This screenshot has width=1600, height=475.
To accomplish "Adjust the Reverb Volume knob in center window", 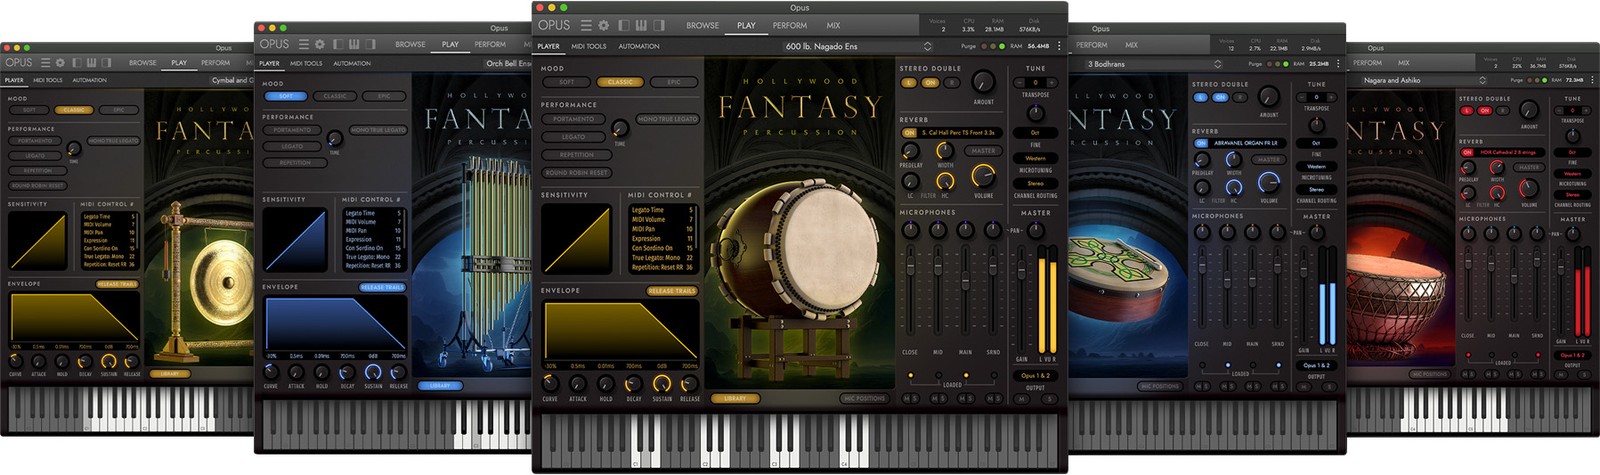I will click(983, 177).
